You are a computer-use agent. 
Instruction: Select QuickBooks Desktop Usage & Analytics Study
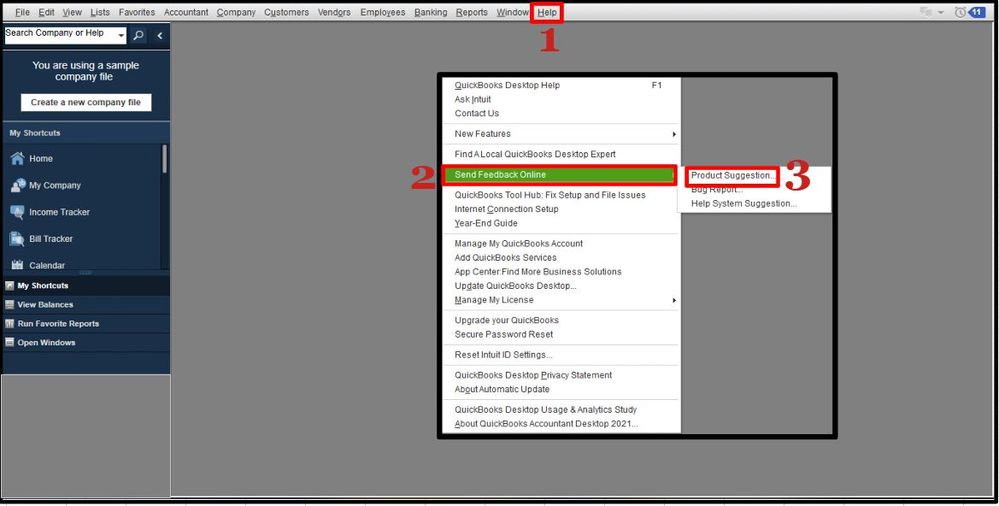[x=562, y=410]
